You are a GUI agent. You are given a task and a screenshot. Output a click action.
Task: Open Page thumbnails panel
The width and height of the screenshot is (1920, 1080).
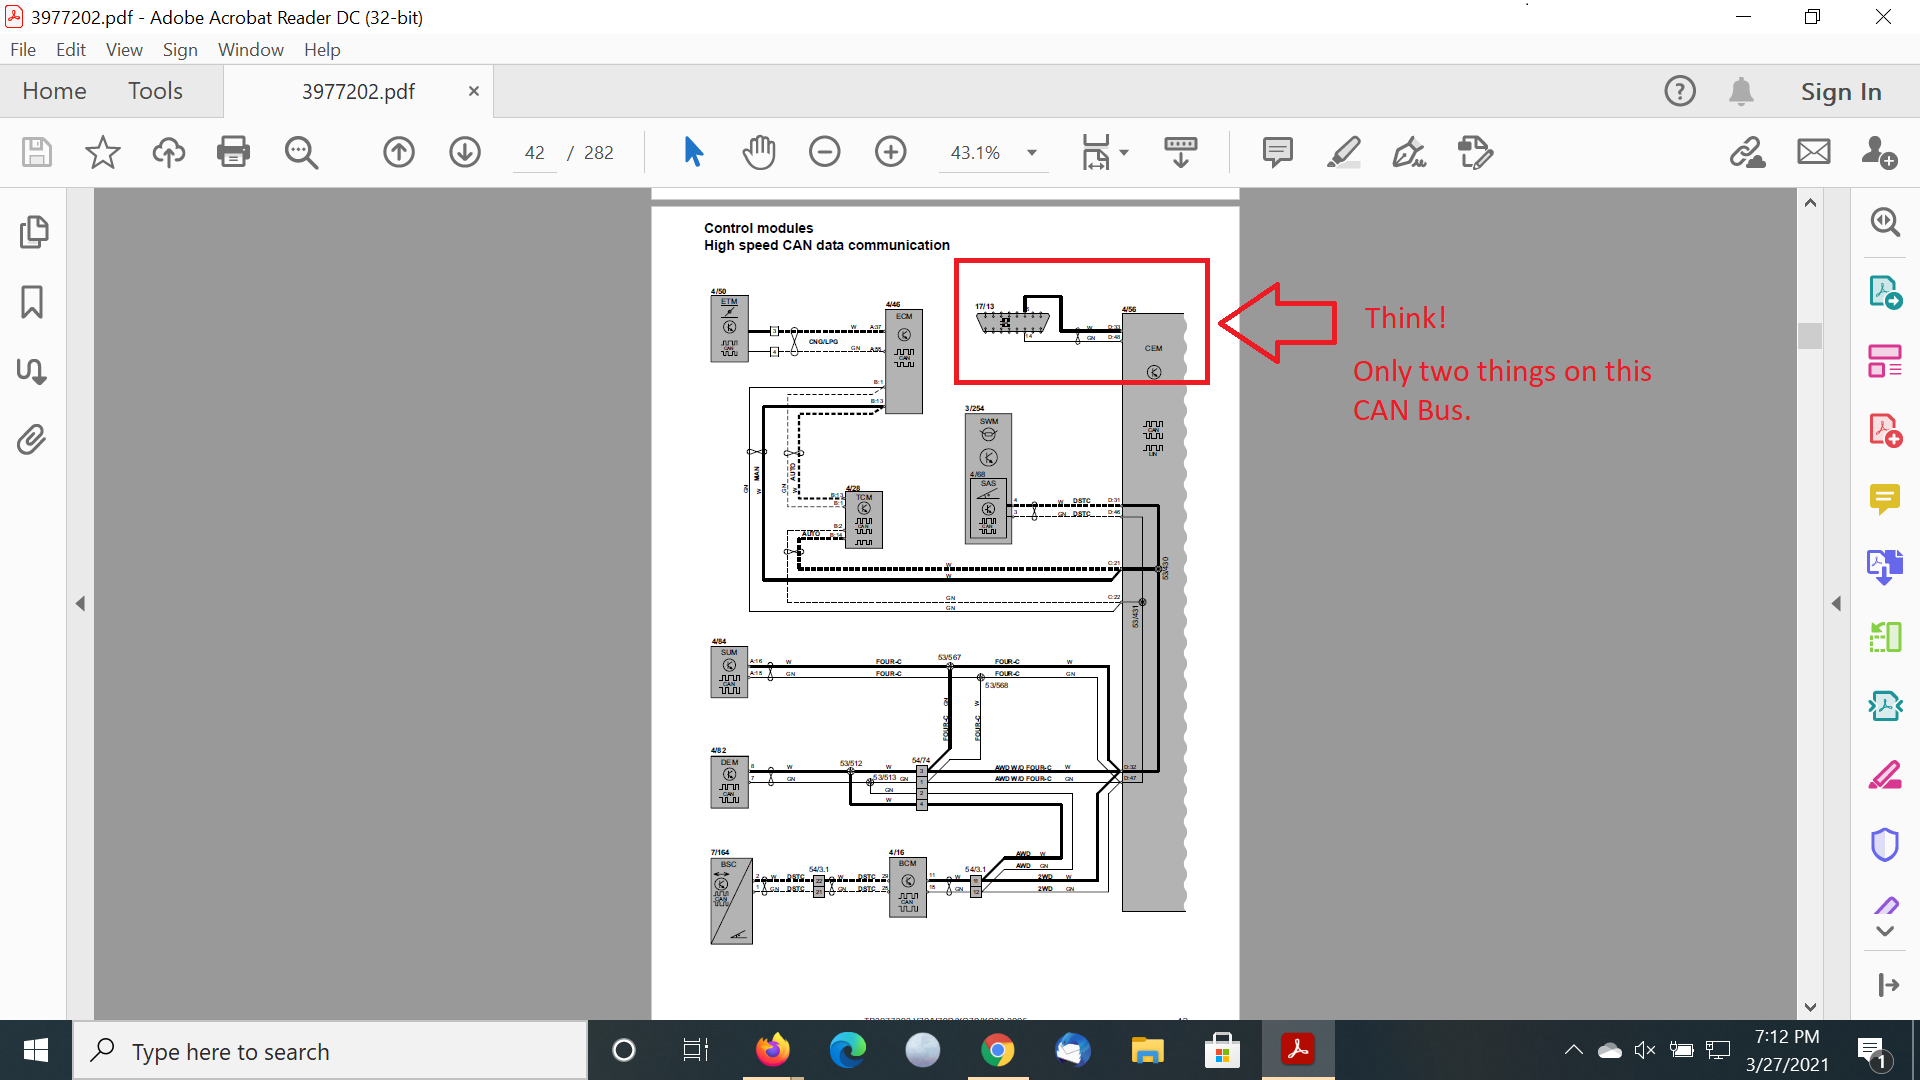pos(32,232)
